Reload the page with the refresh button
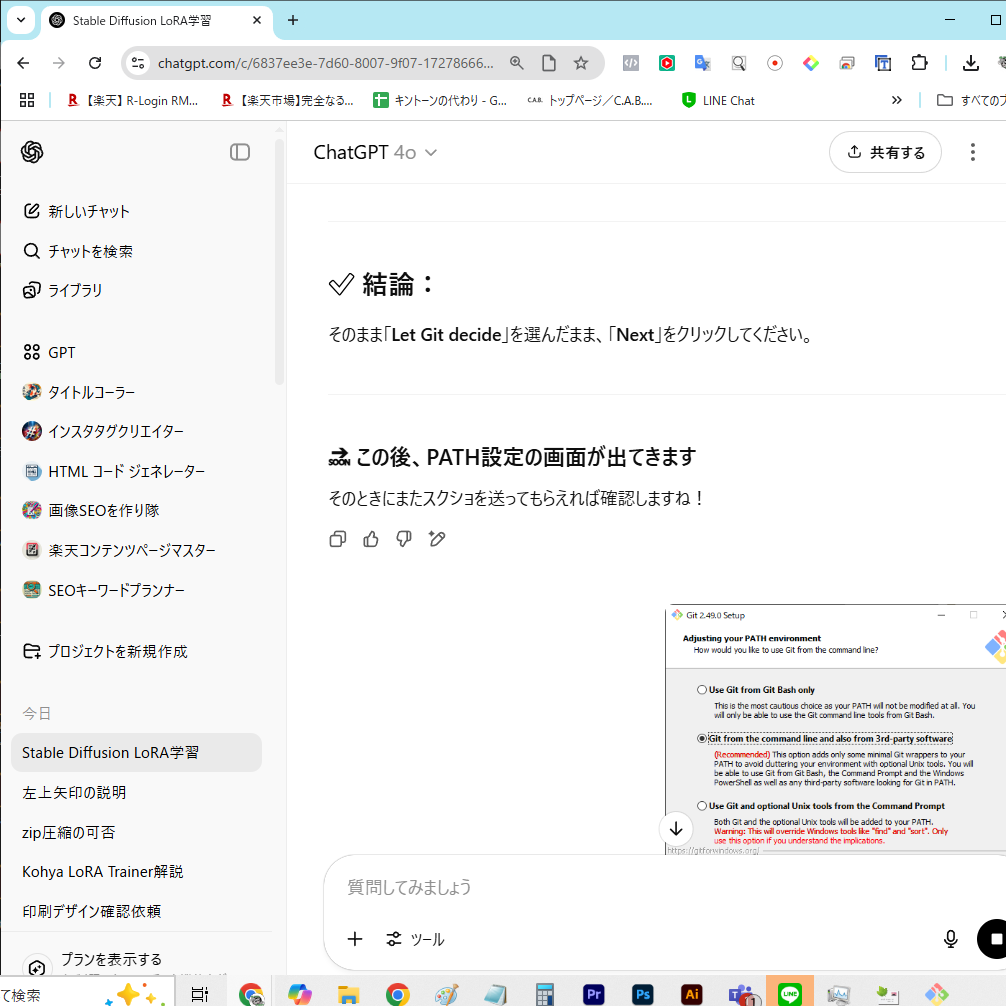The height and width of the screenshot is (1006, 1006). 95,63
